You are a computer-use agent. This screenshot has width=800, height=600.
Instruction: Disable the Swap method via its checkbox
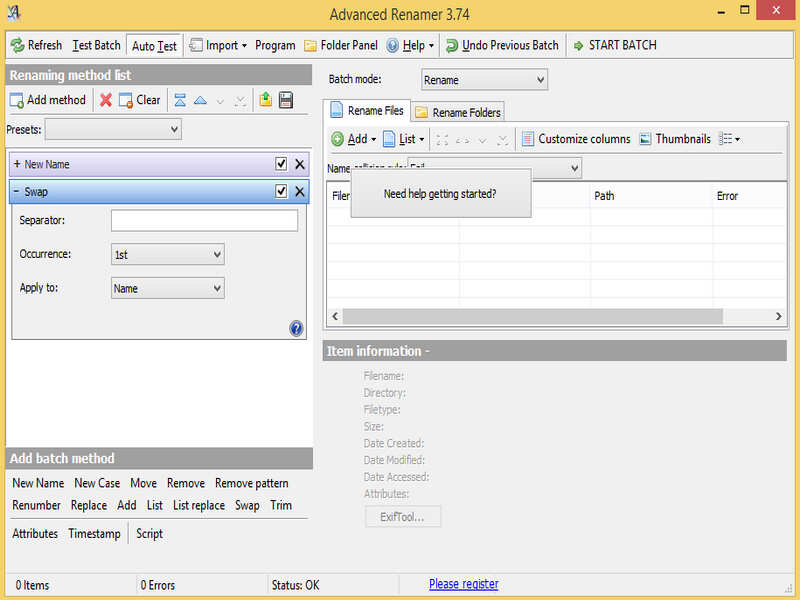281,191
